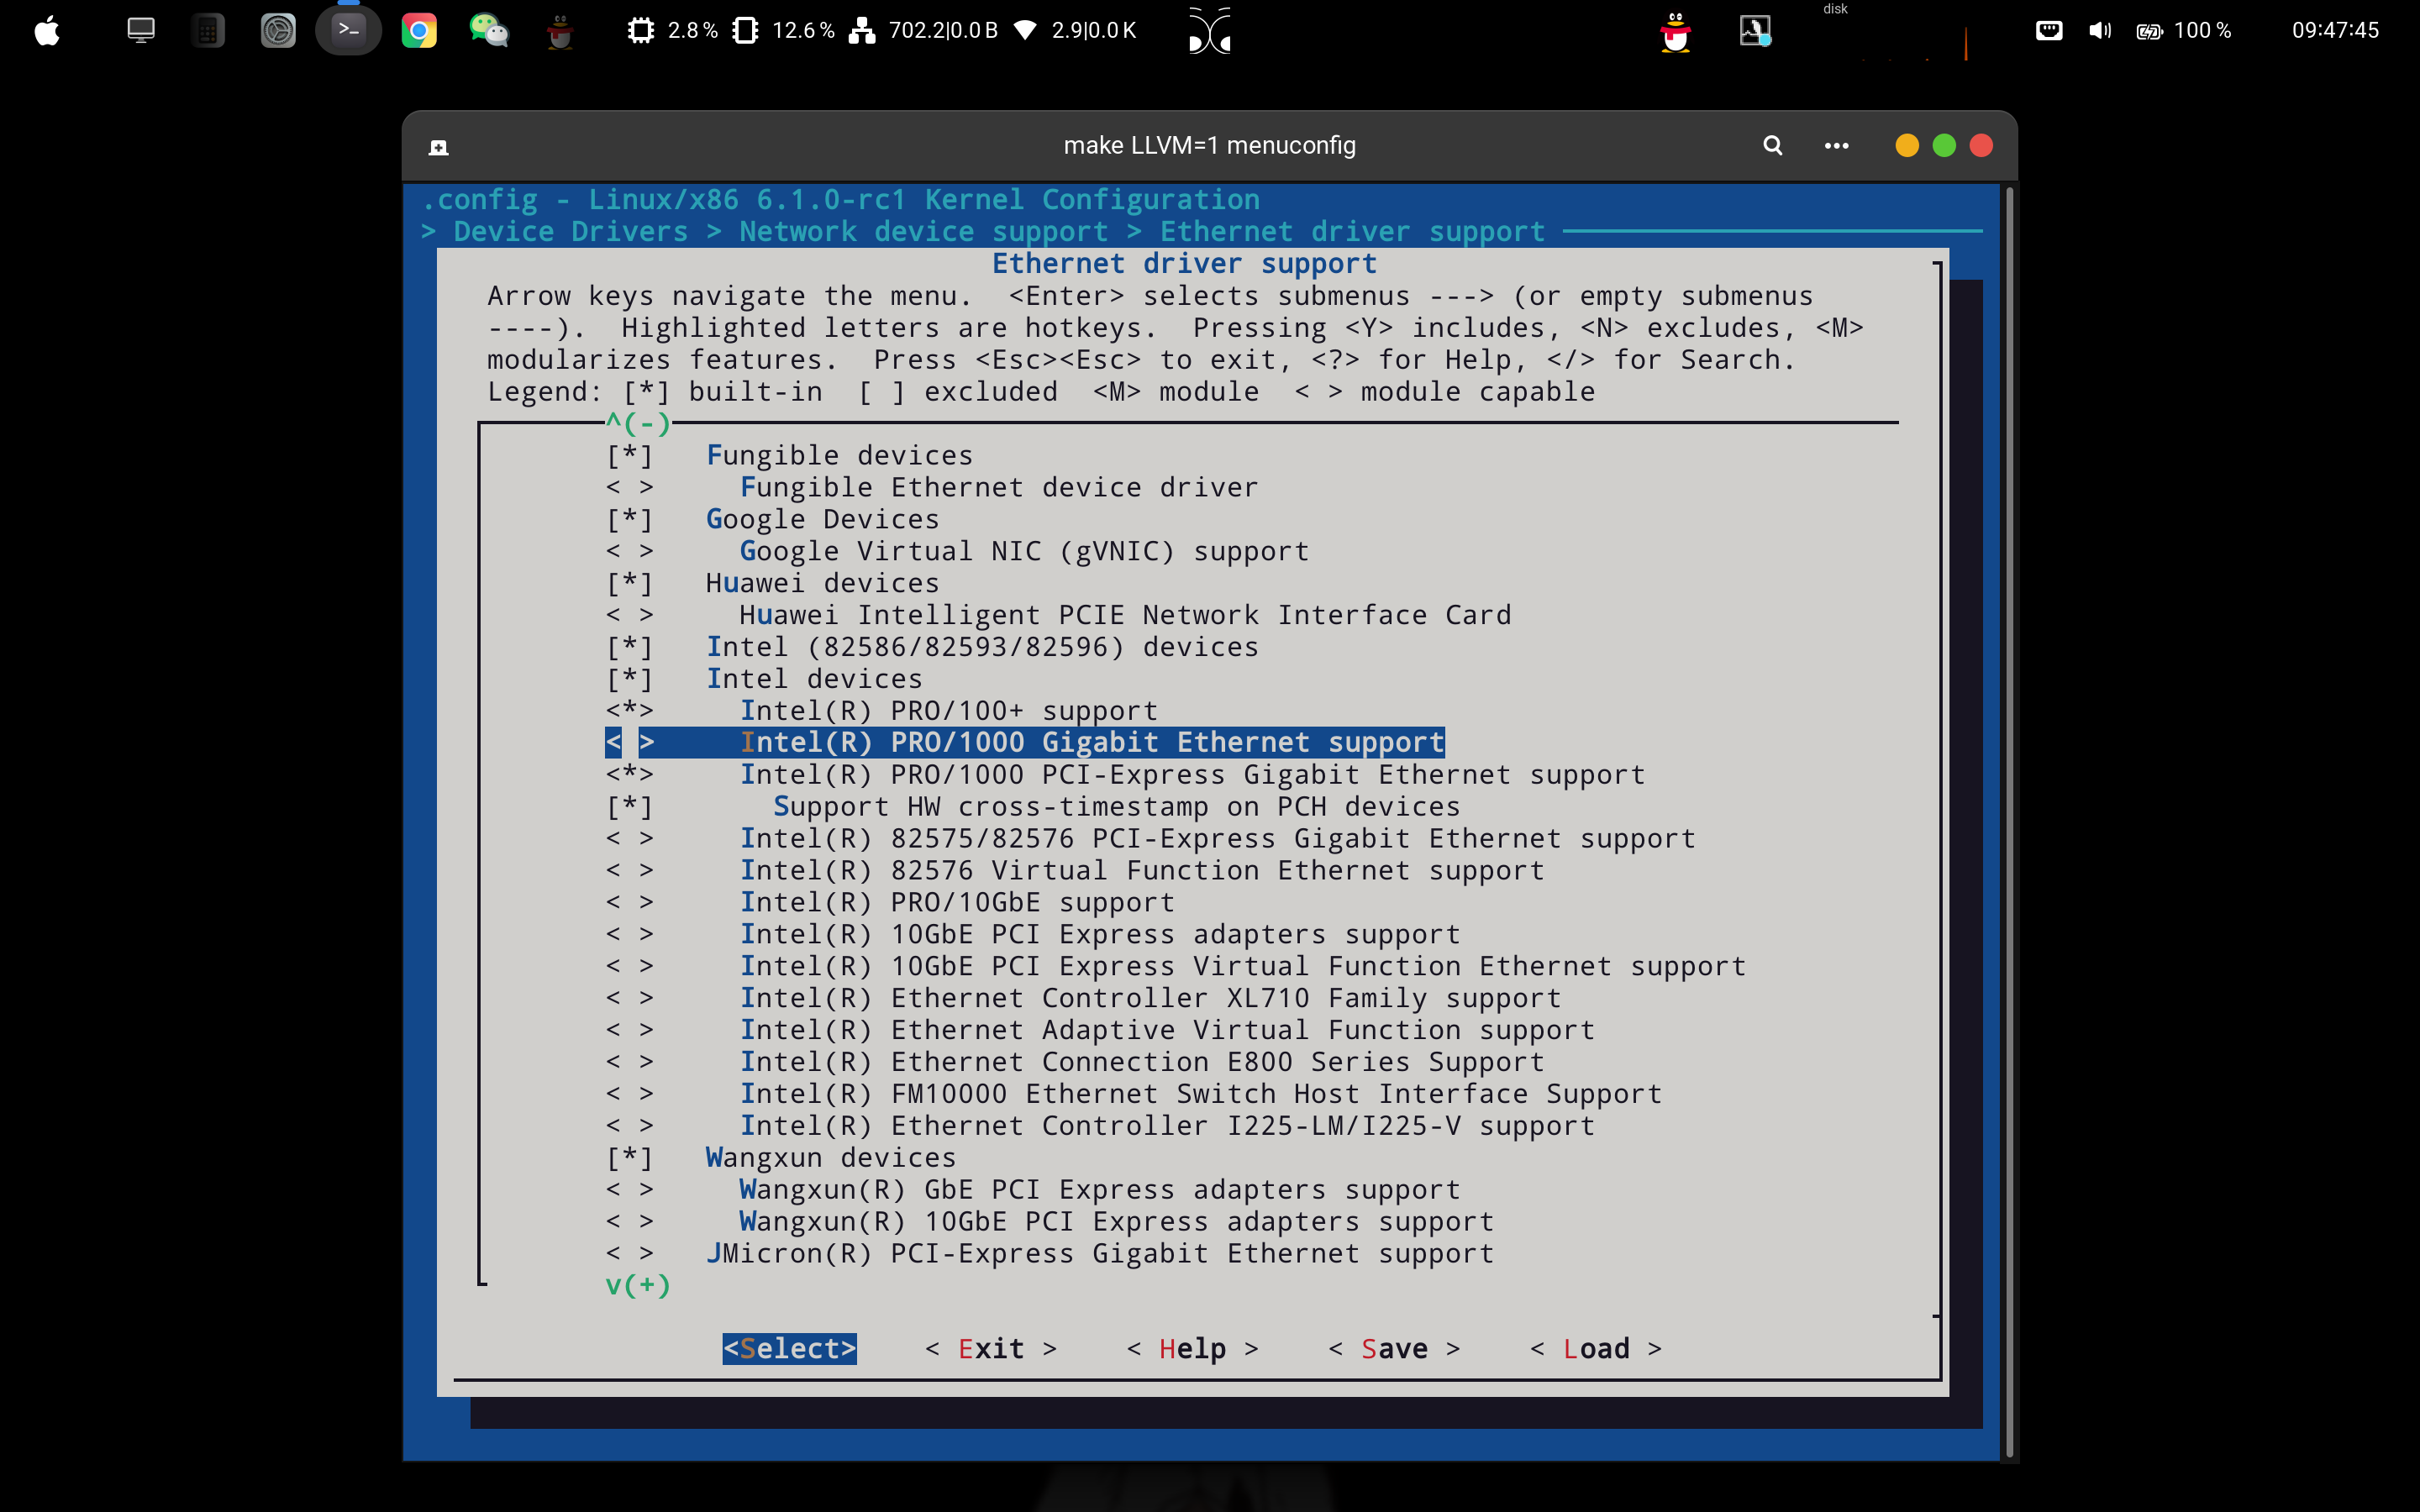Click the Save button in menuconfig

pos(1394,1349)
